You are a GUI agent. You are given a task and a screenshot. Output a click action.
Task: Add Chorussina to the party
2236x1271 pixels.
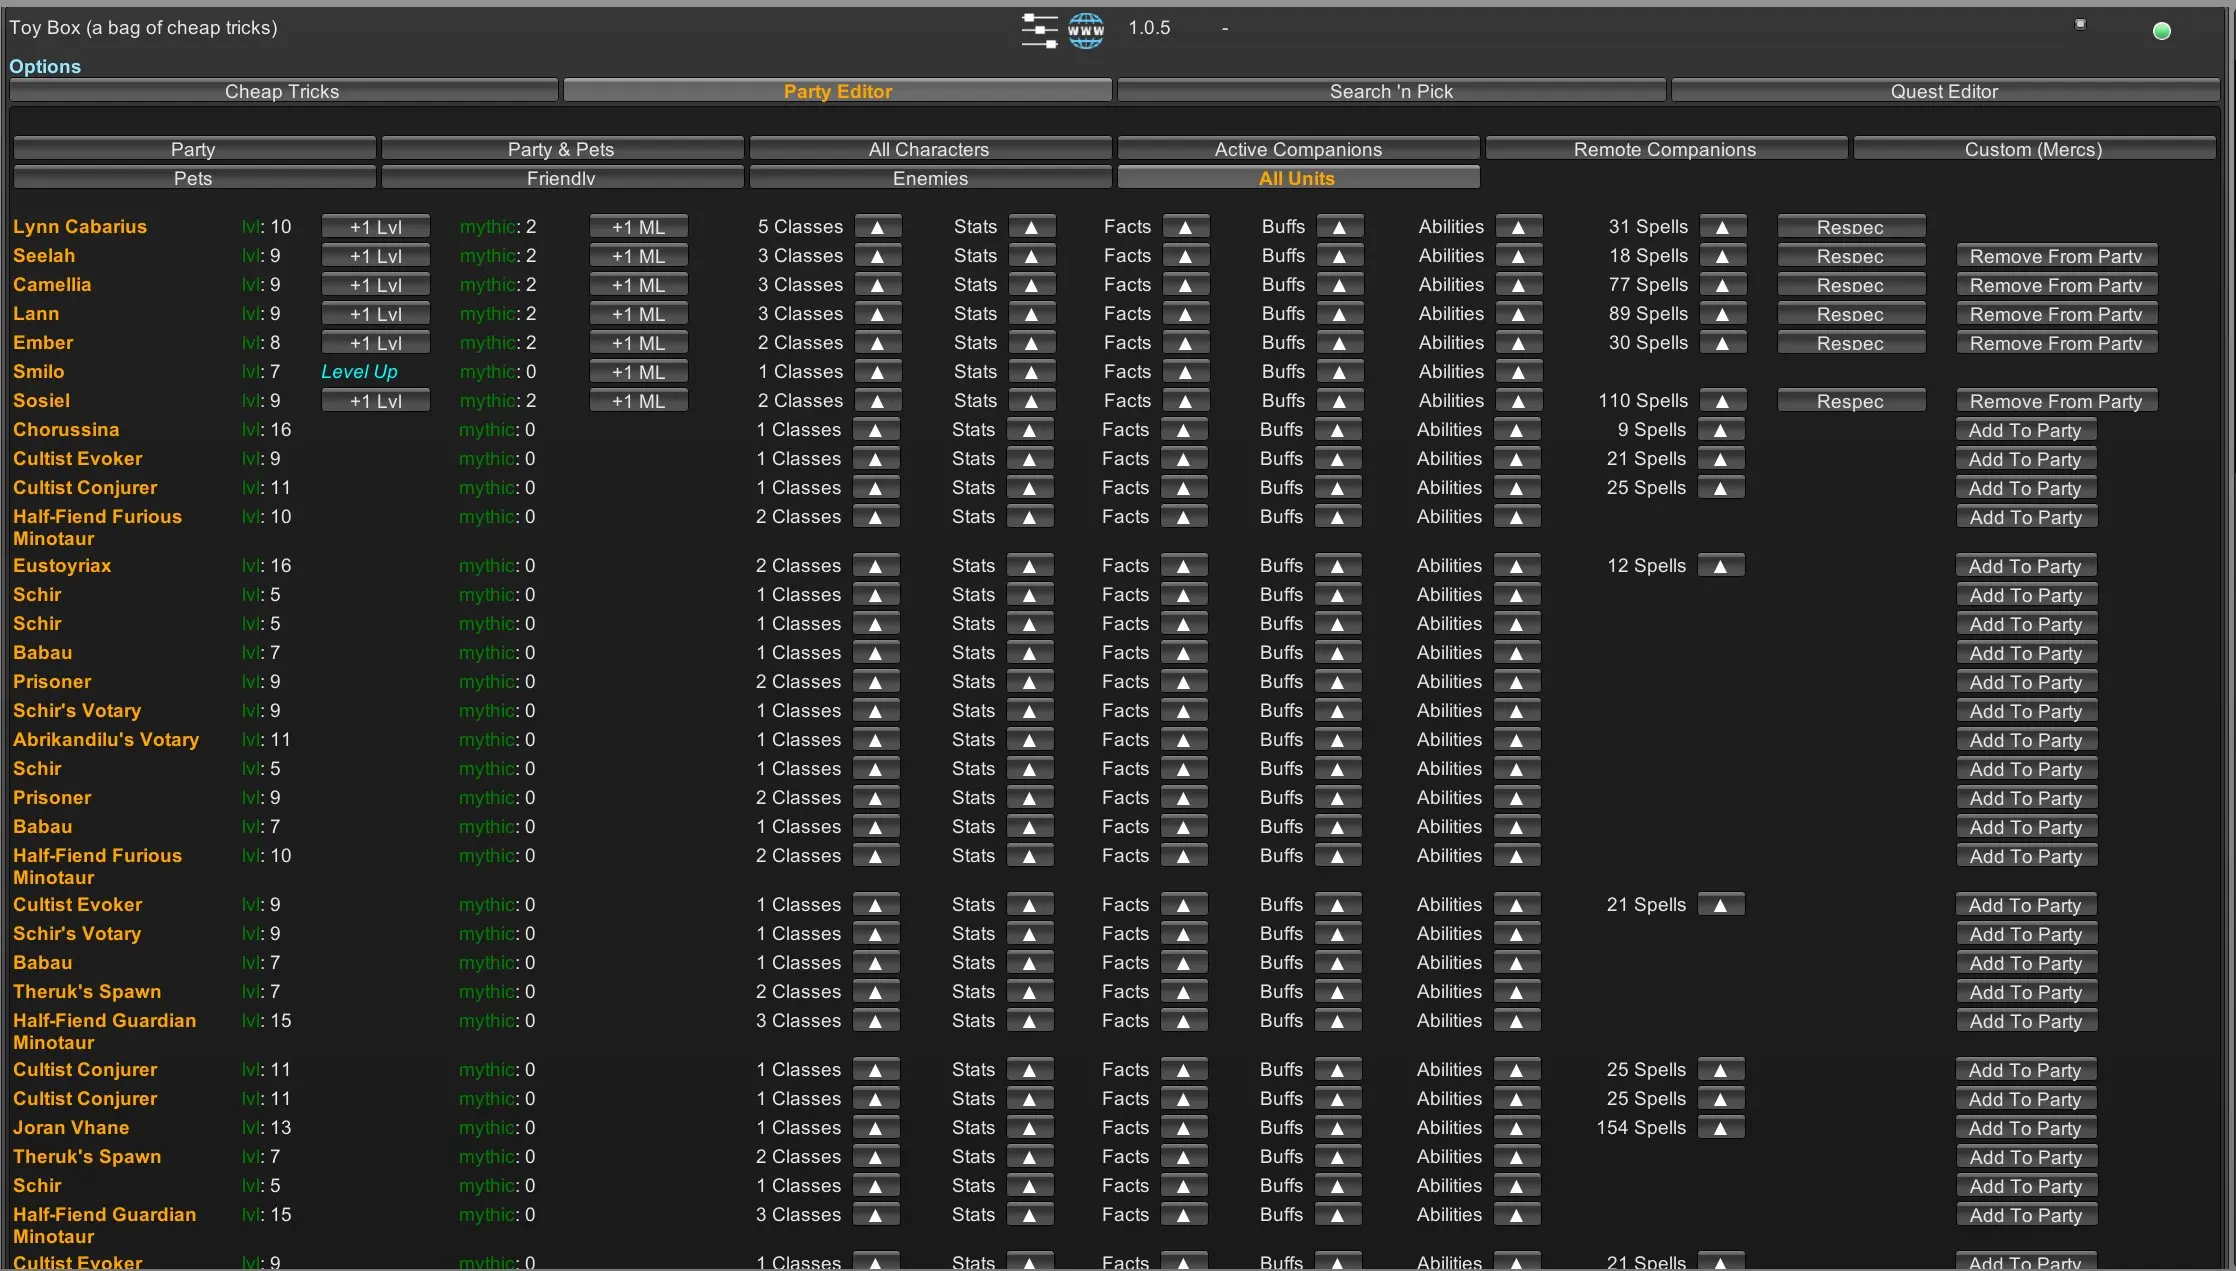coord(2025,430)
